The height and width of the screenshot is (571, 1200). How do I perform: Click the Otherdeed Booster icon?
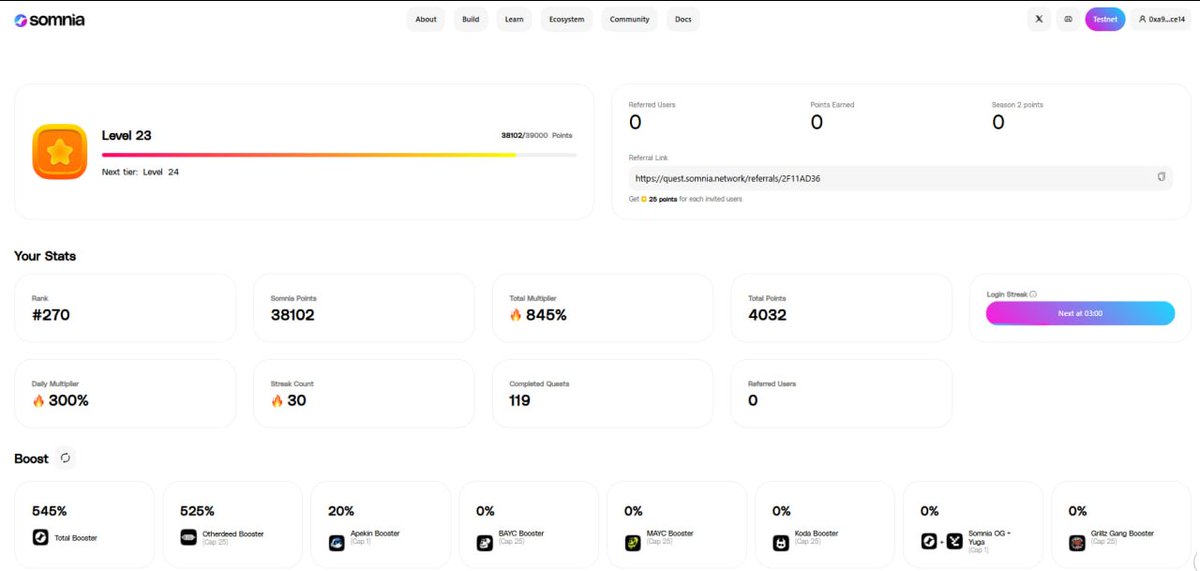coord(188,537)
